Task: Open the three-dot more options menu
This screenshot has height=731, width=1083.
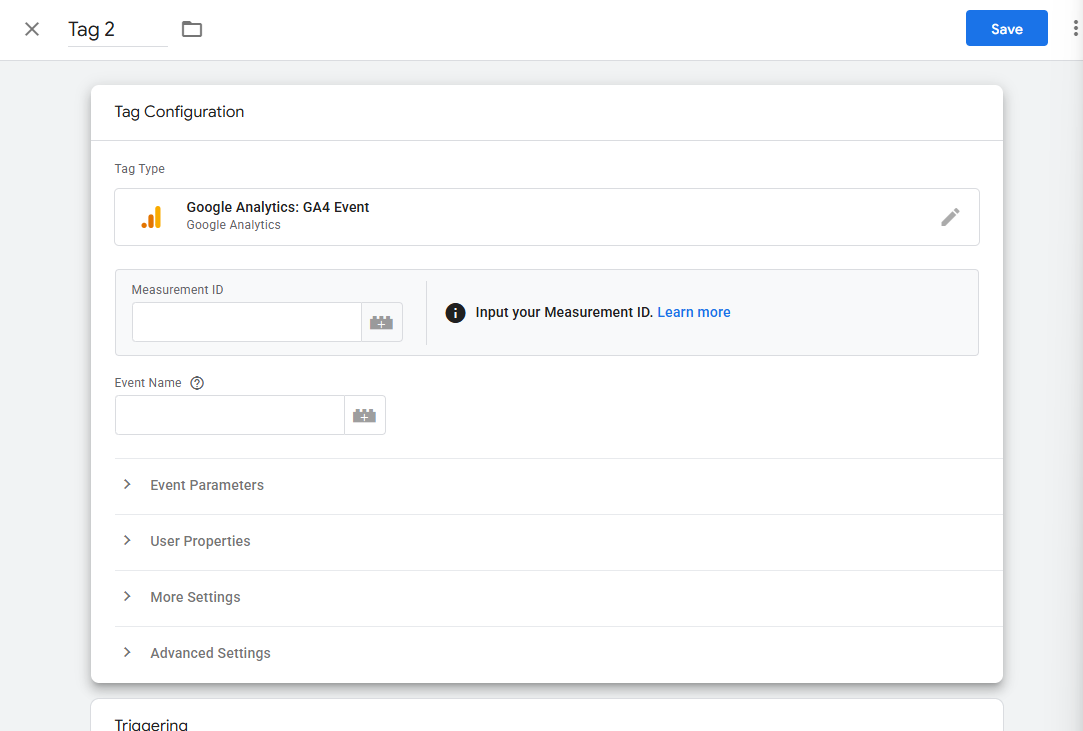Action: click(x=1075, y=28)
